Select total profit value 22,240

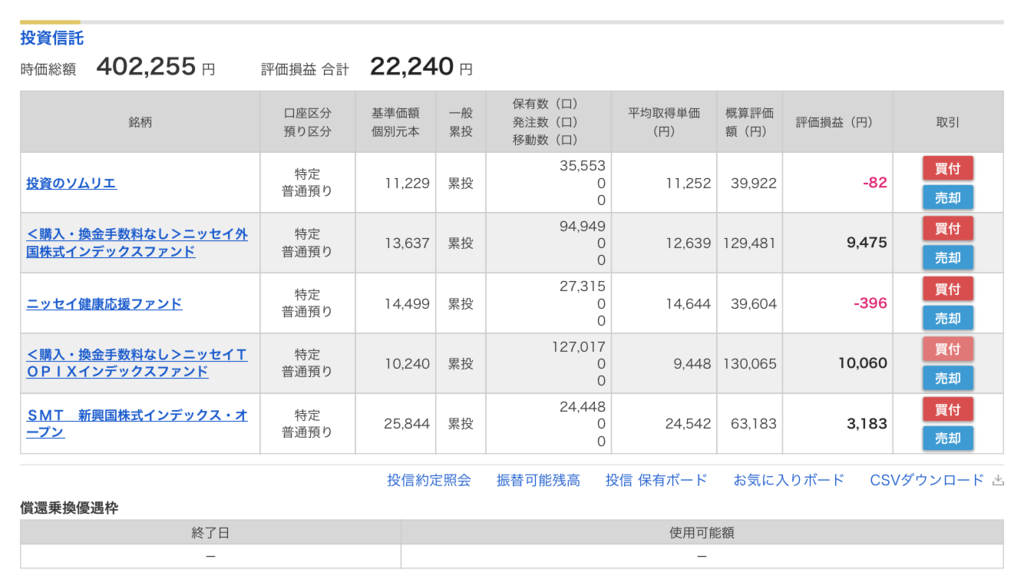[411, 67]
